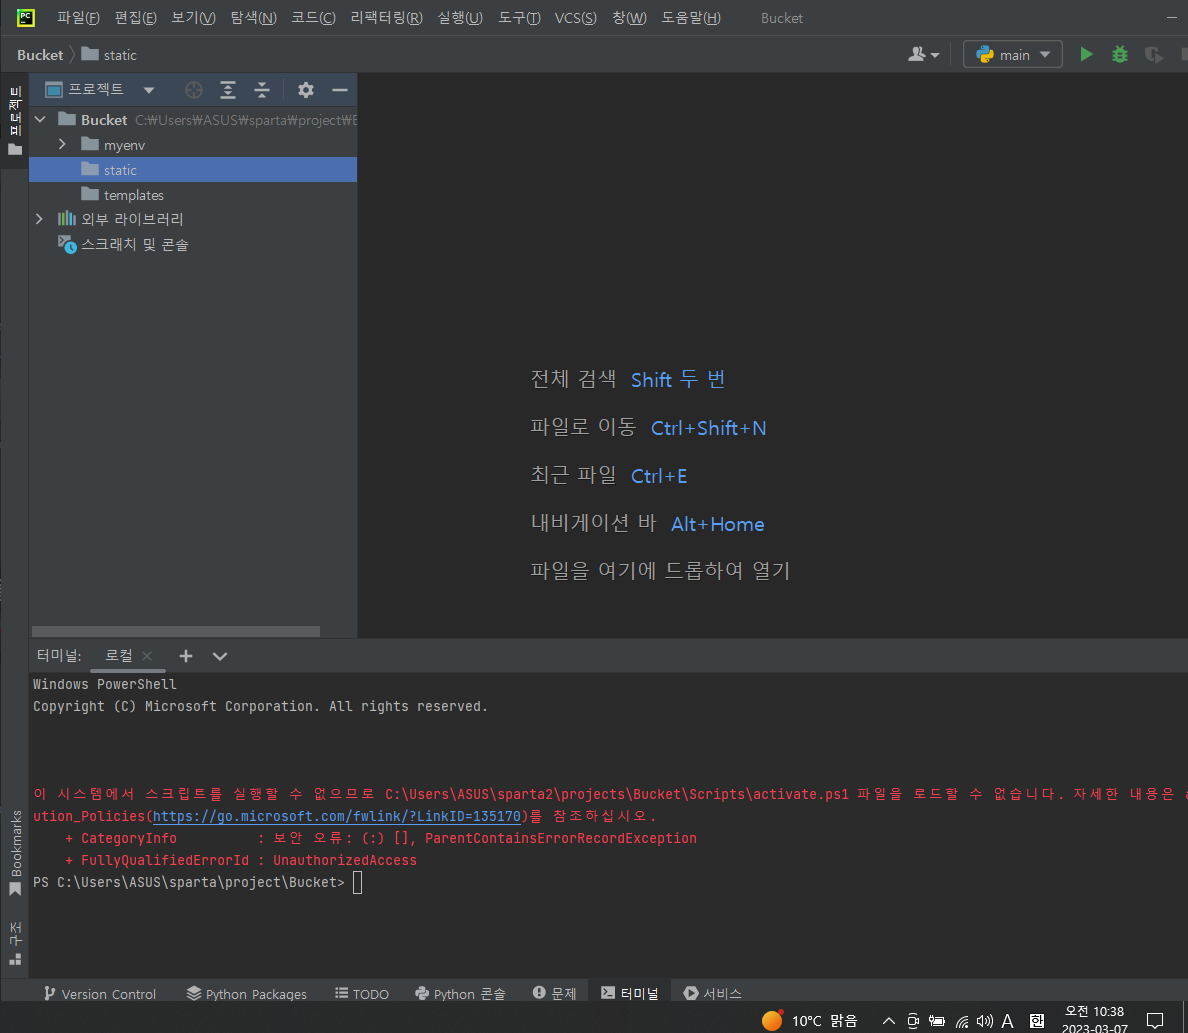Open the 창(W) menu
This screenshot has height=1033, width=1188.
coord(629,17)
